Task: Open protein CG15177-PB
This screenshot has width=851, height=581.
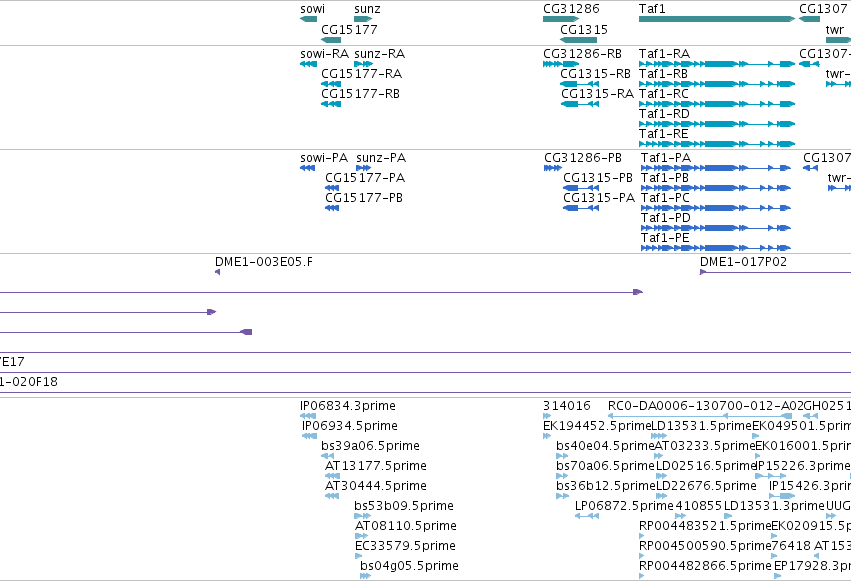Action: [332, 208]
